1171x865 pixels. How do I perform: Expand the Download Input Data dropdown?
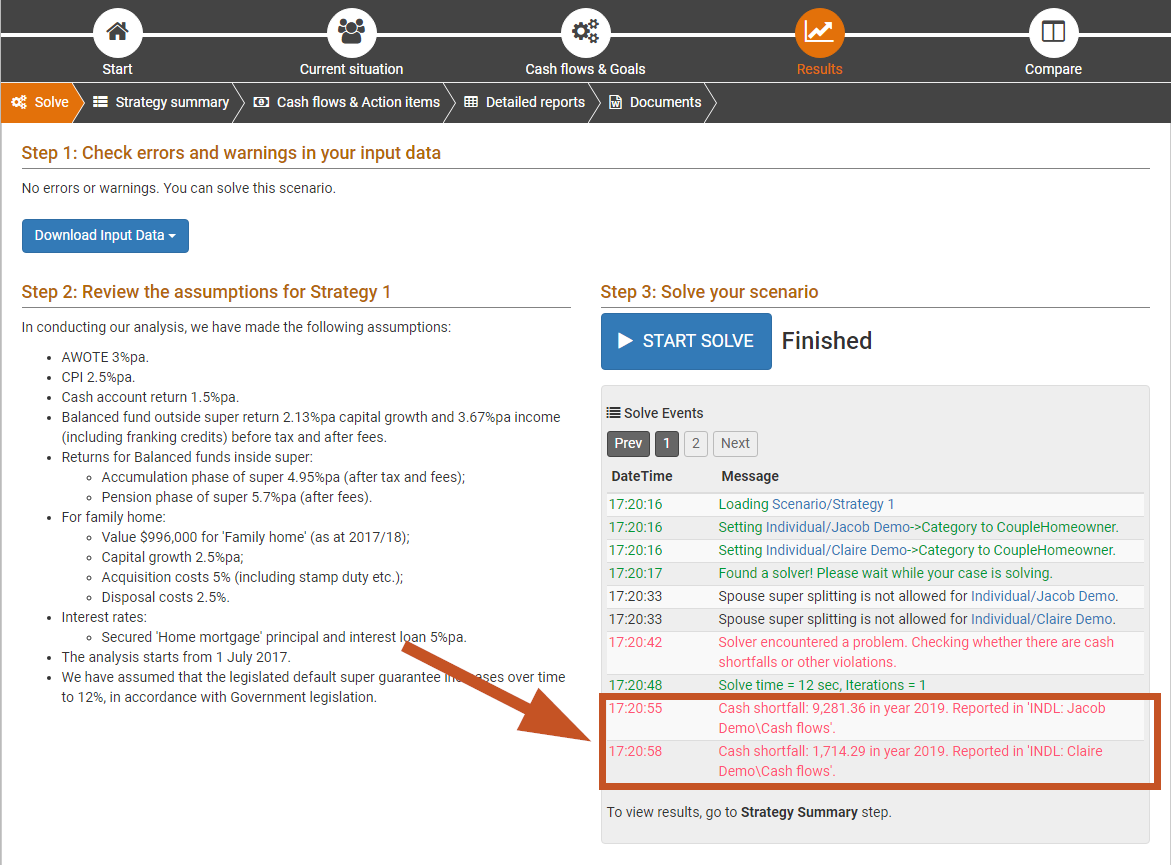[105, 236]
